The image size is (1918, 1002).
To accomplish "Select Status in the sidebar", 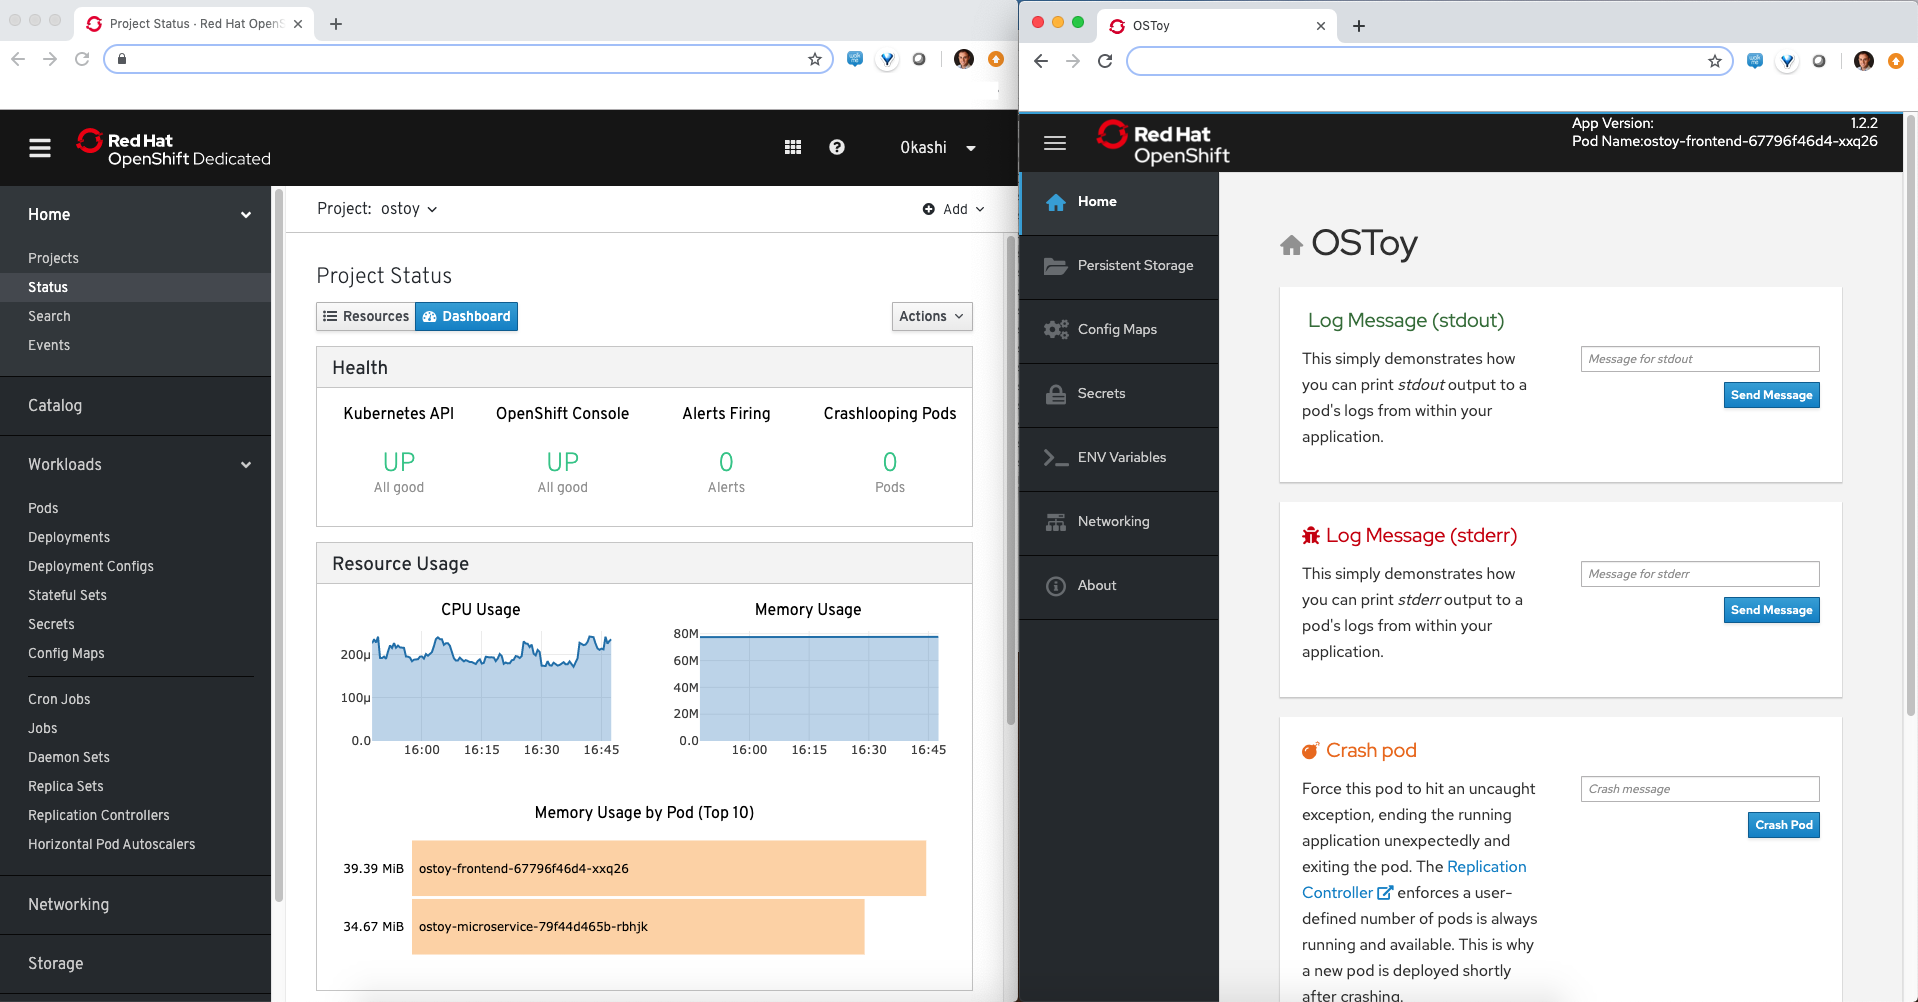I will [48, 287].
